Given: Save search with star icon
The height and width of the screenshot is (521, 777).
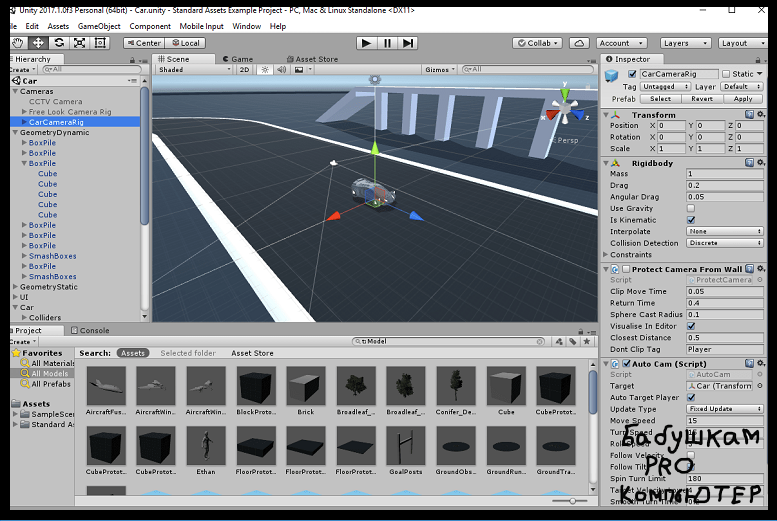Looking at the screenshot, I should point(587,341).
